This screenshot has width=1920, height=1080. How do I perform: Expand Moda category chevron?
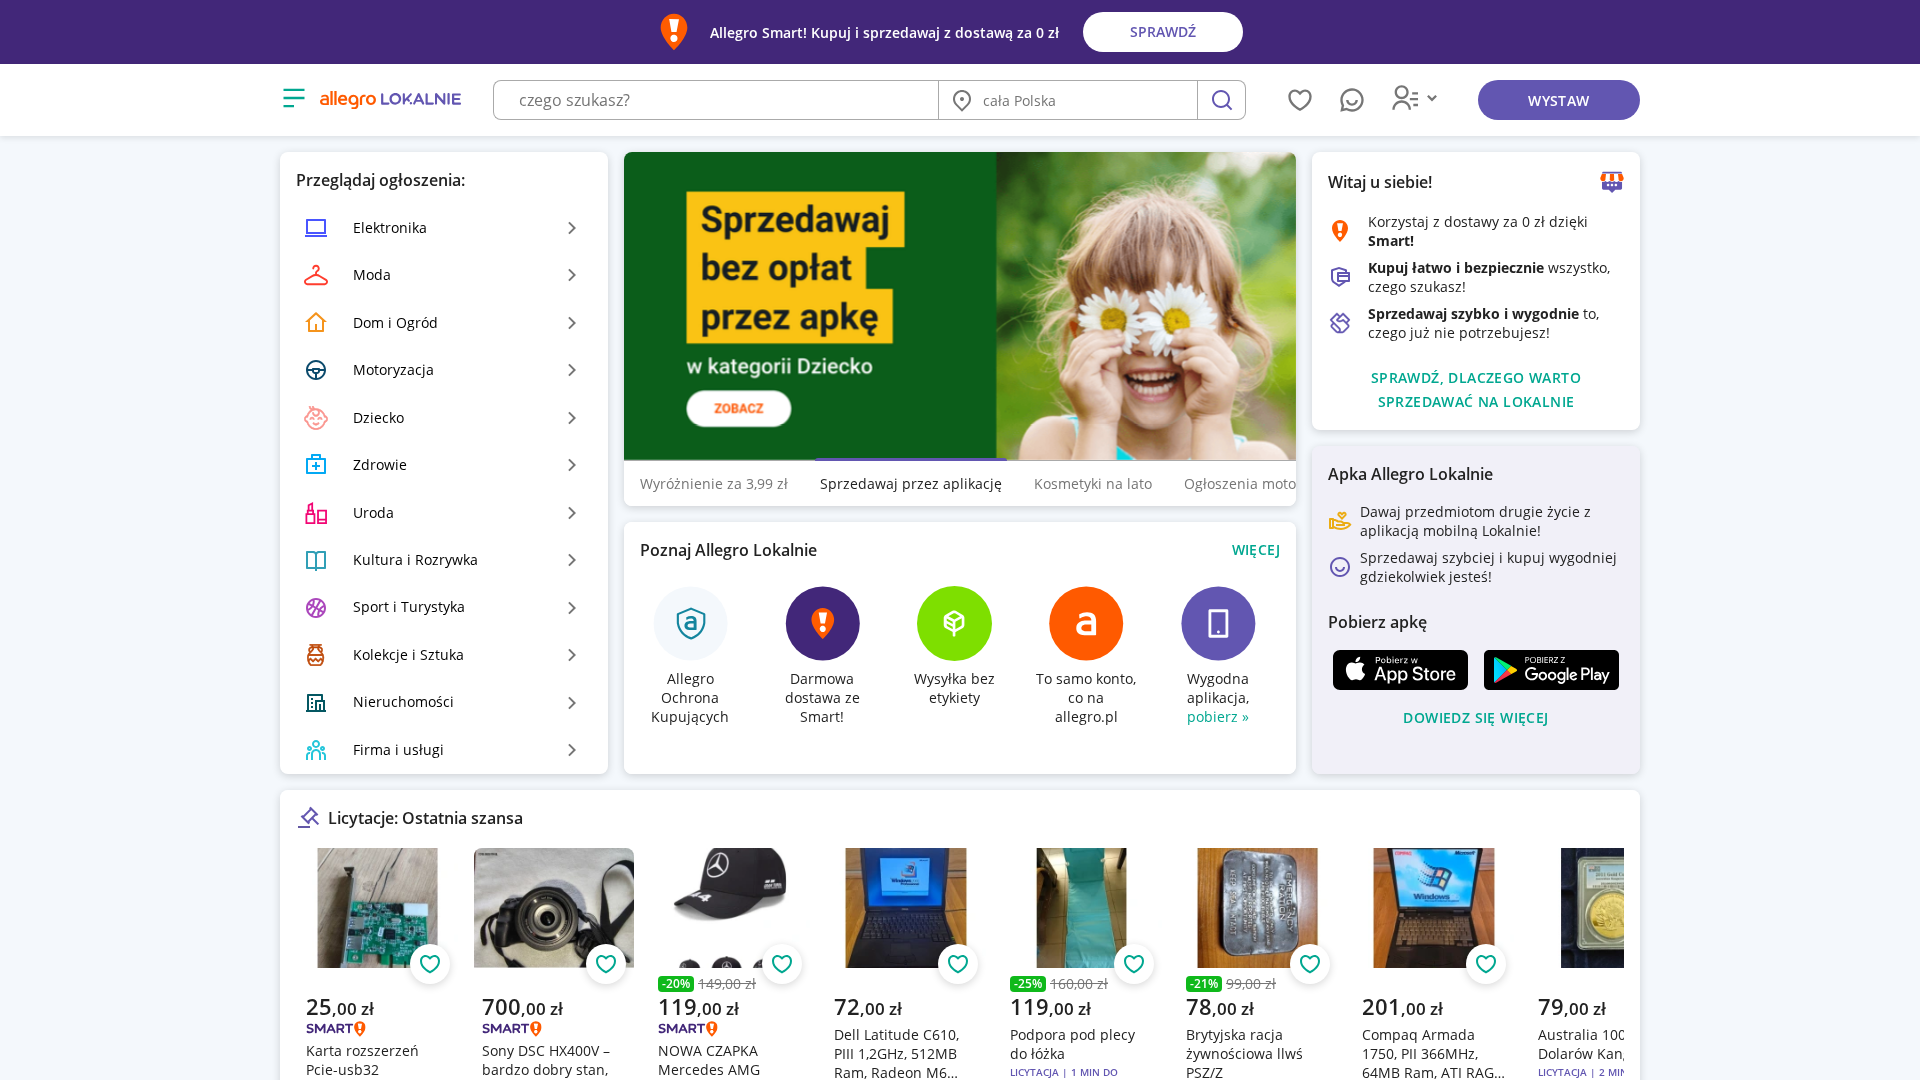(x=572, y=275)
